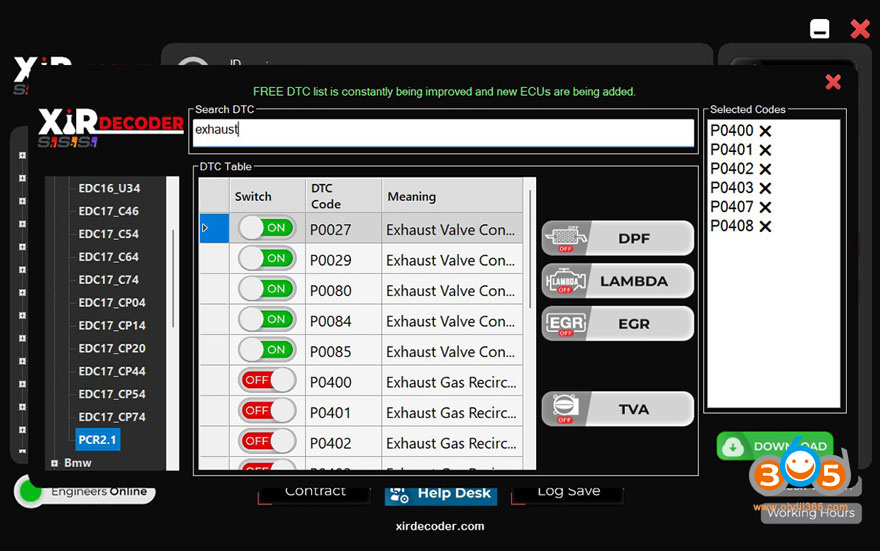Minimize the main XiR window
Viewport: 880px width, 551px height.
tap(819, 29)
